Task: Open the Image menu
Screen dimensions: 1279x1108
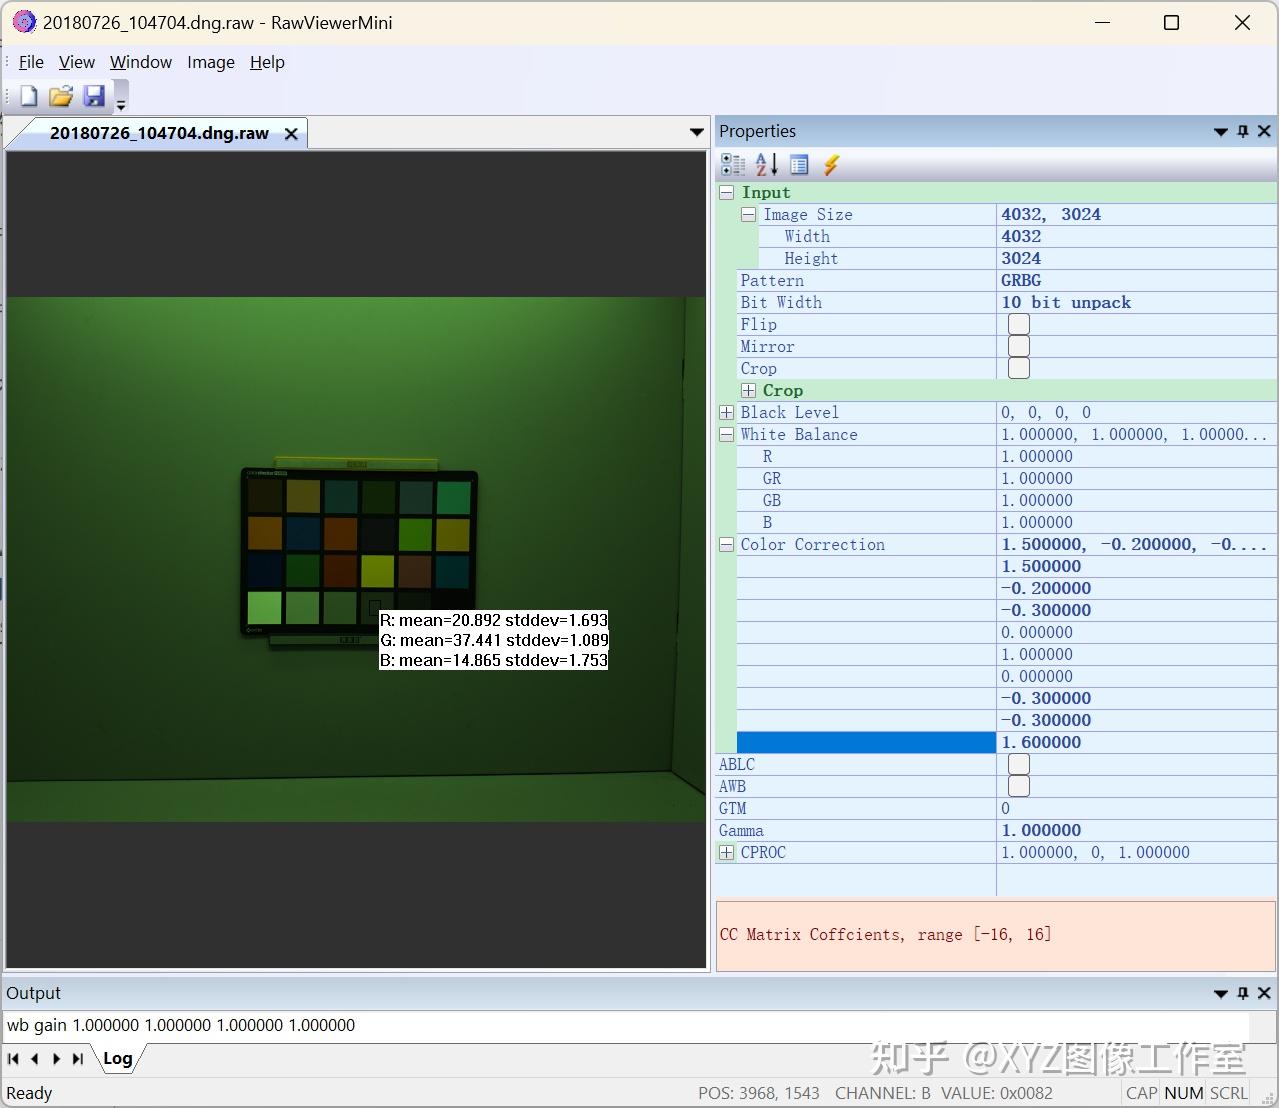Action: 211,62
